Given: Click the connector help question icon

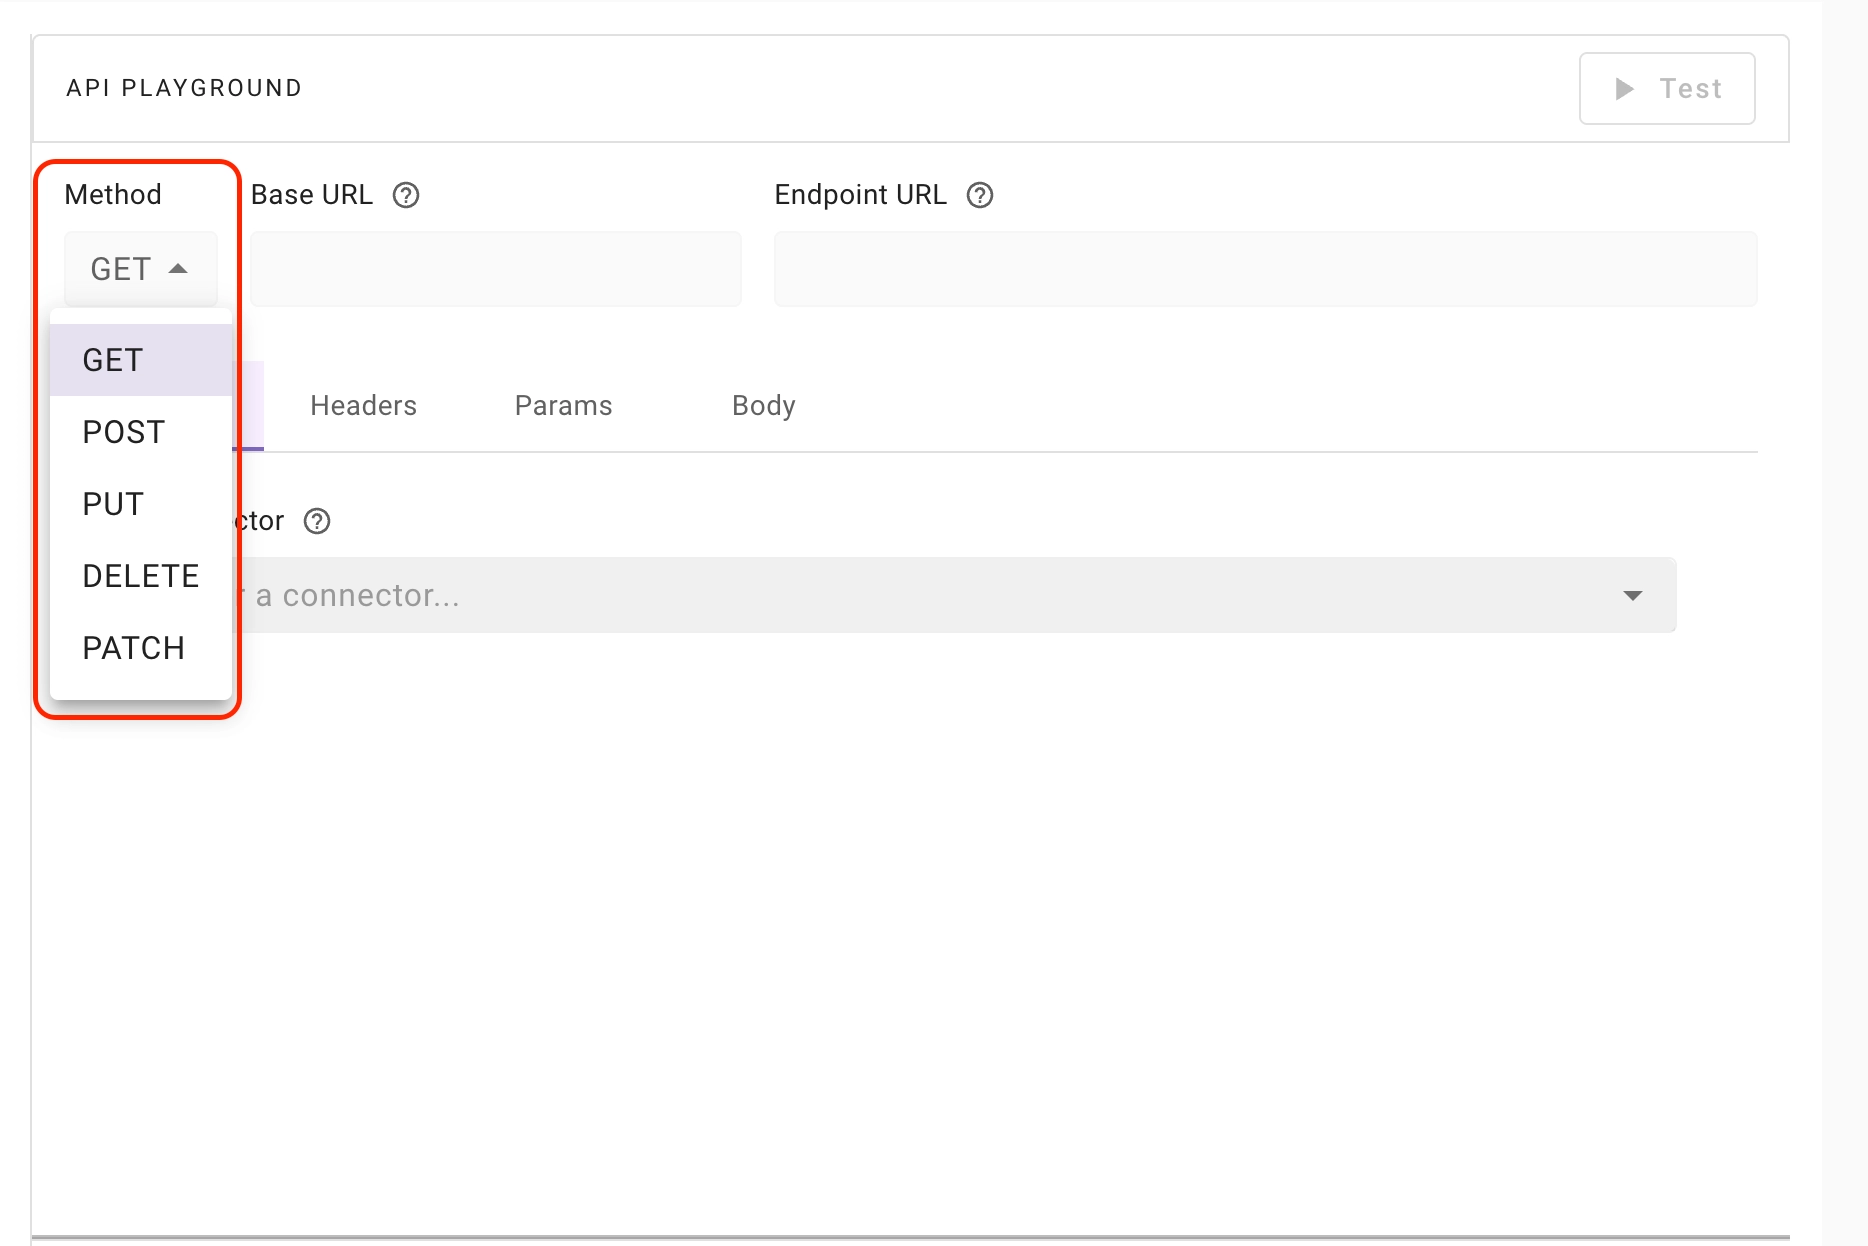Looking at the screenshot, I should (317, 521).
